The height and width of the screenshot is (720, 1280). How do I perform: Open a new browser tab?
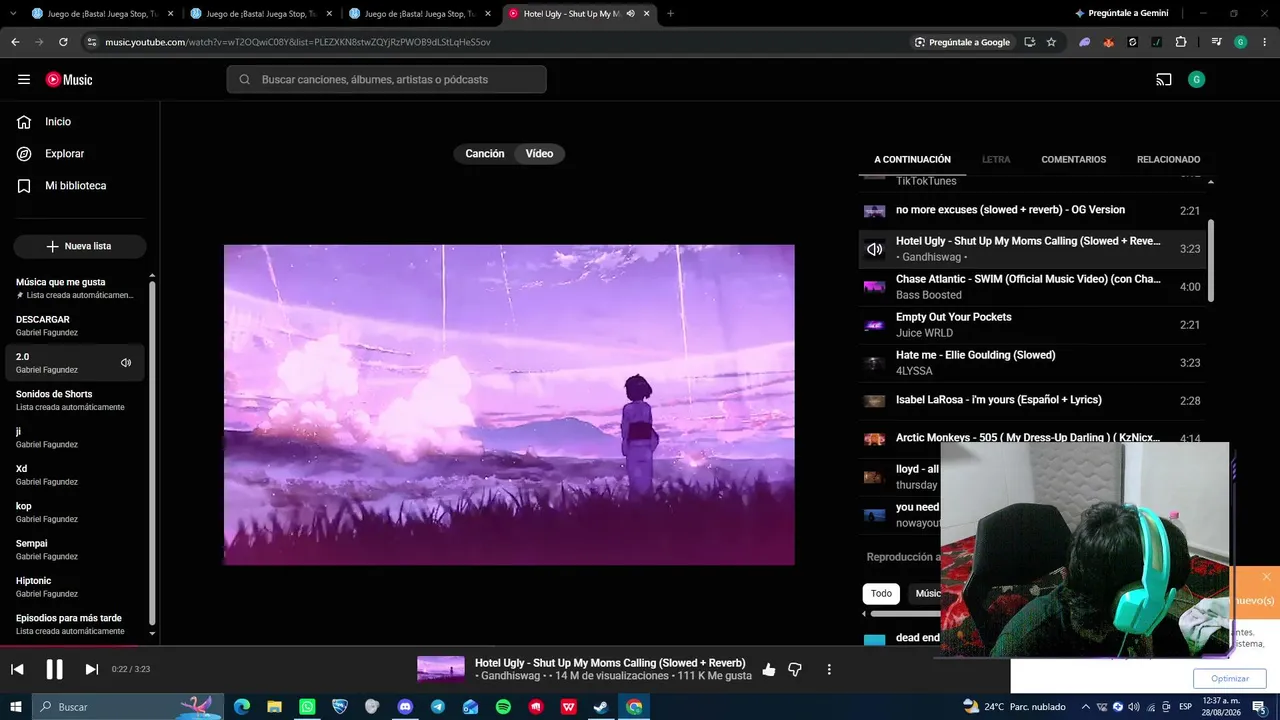click(670, 14)
